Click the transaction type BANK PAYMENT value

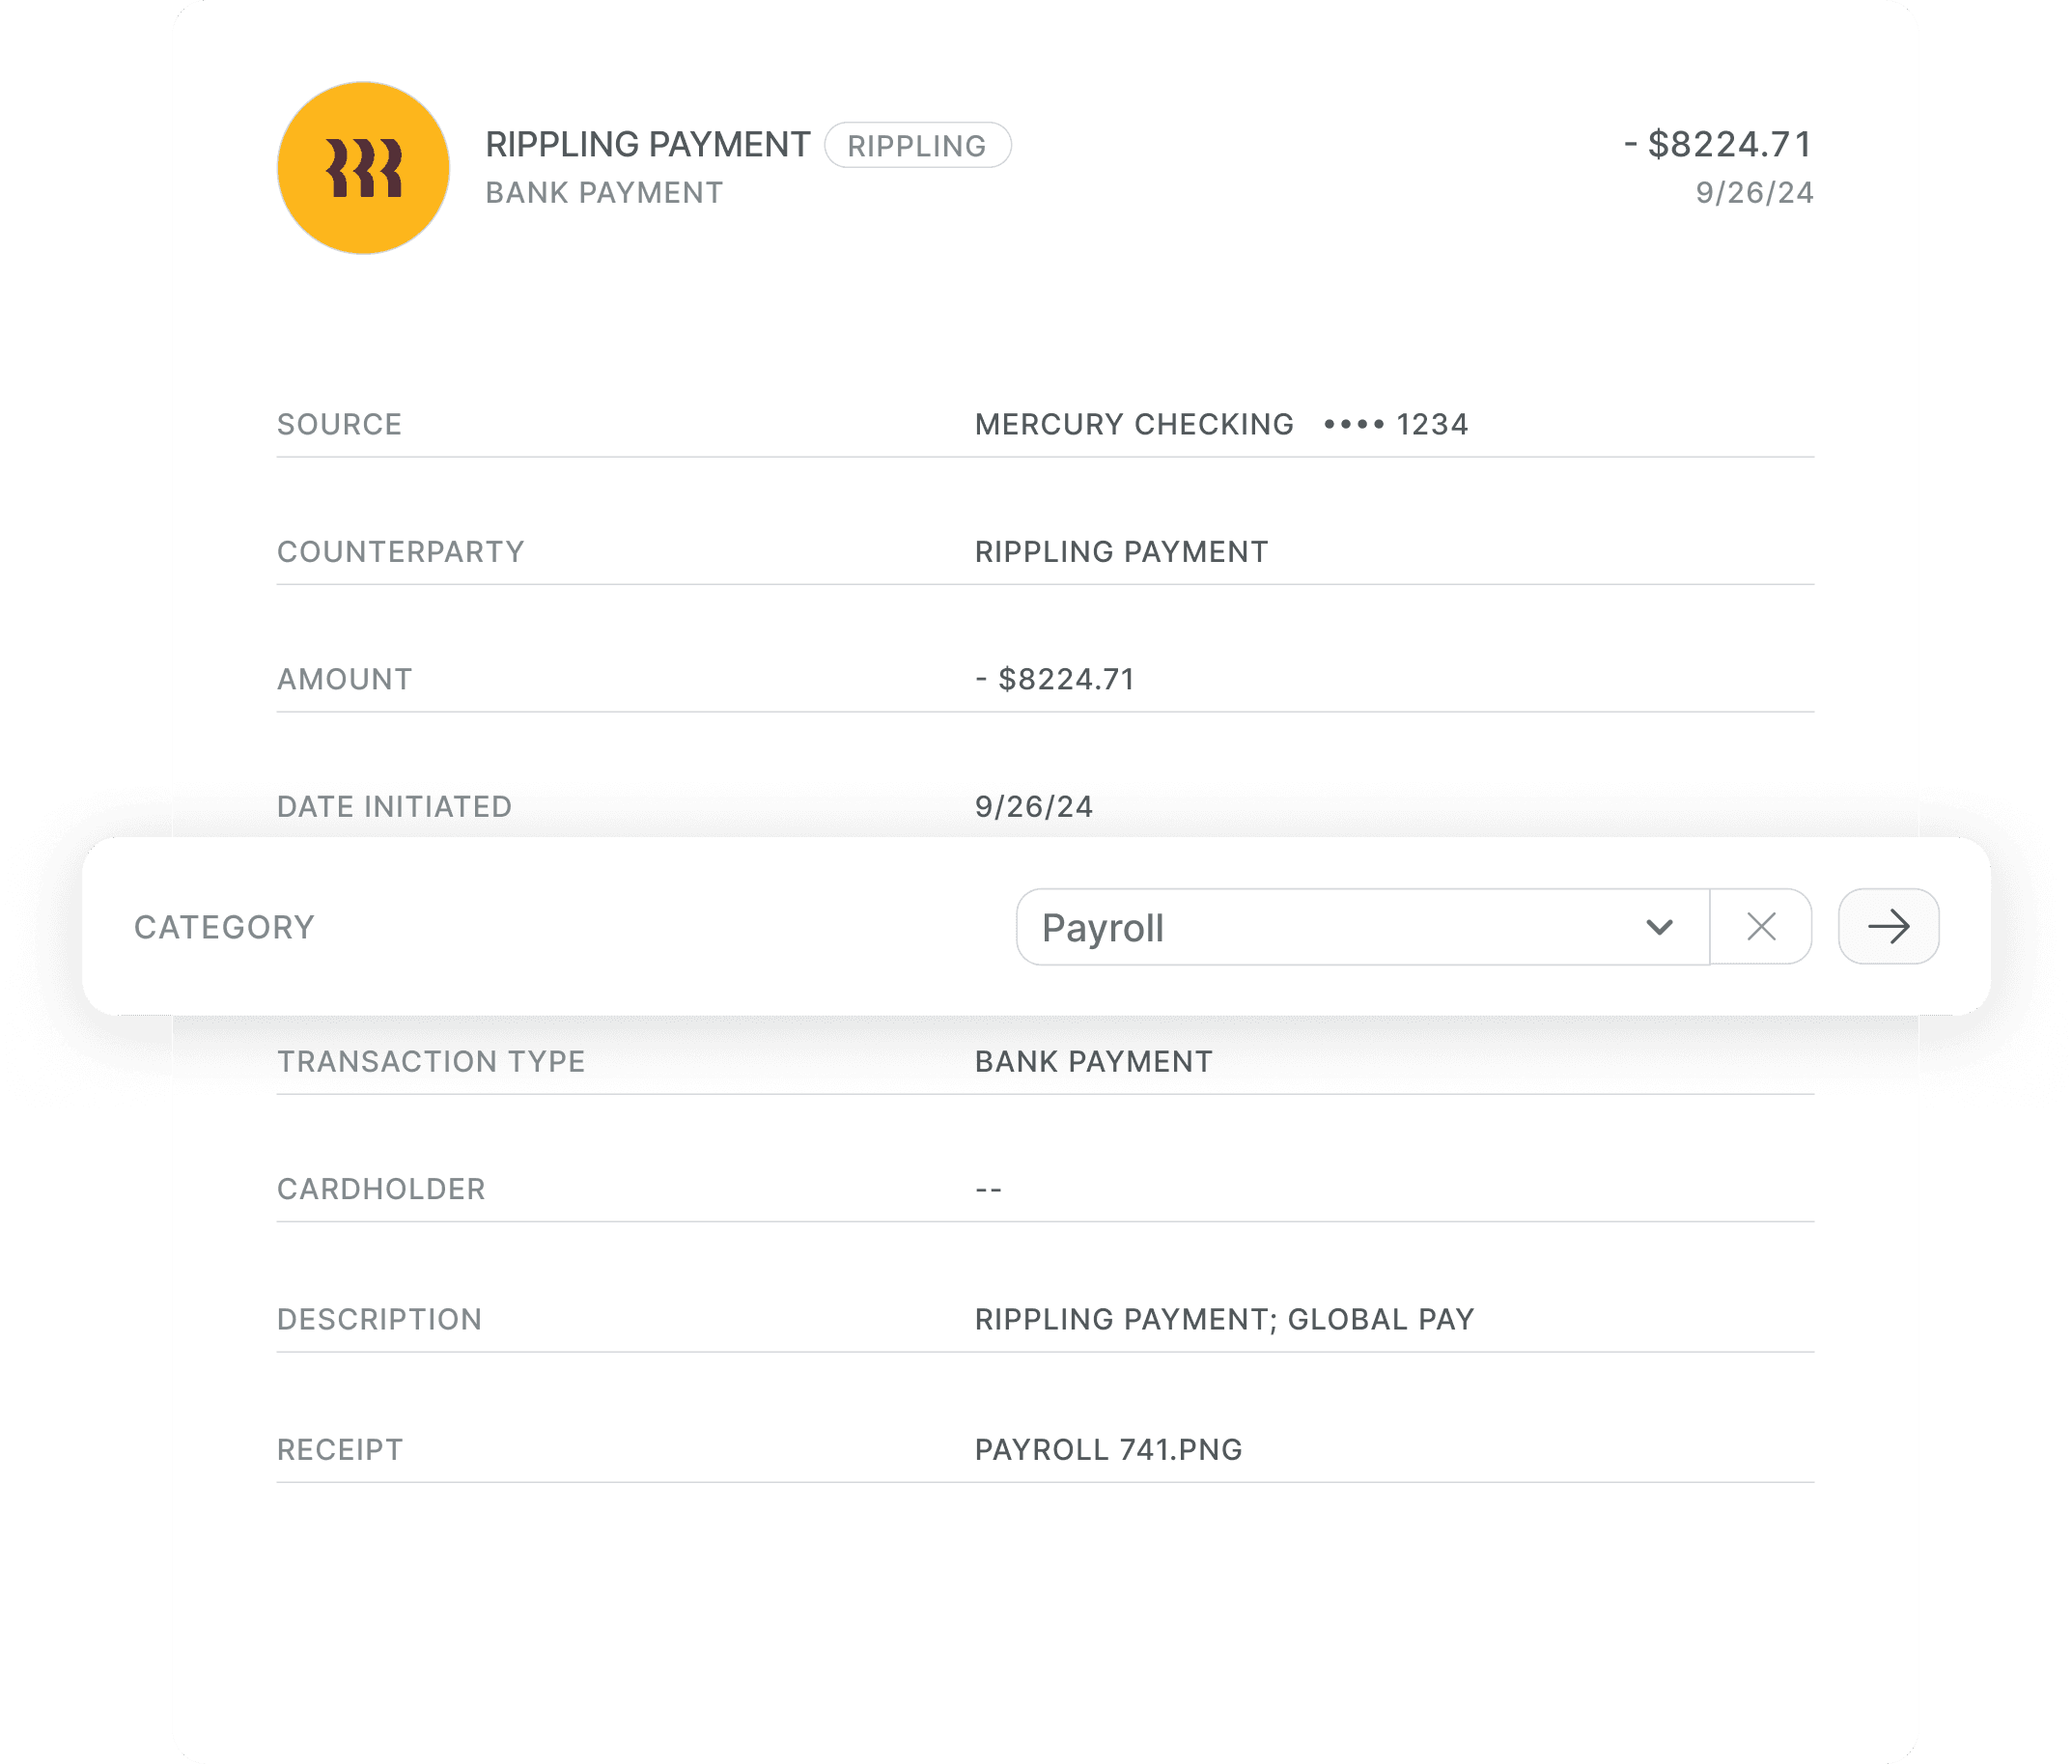[1093, 1061]
